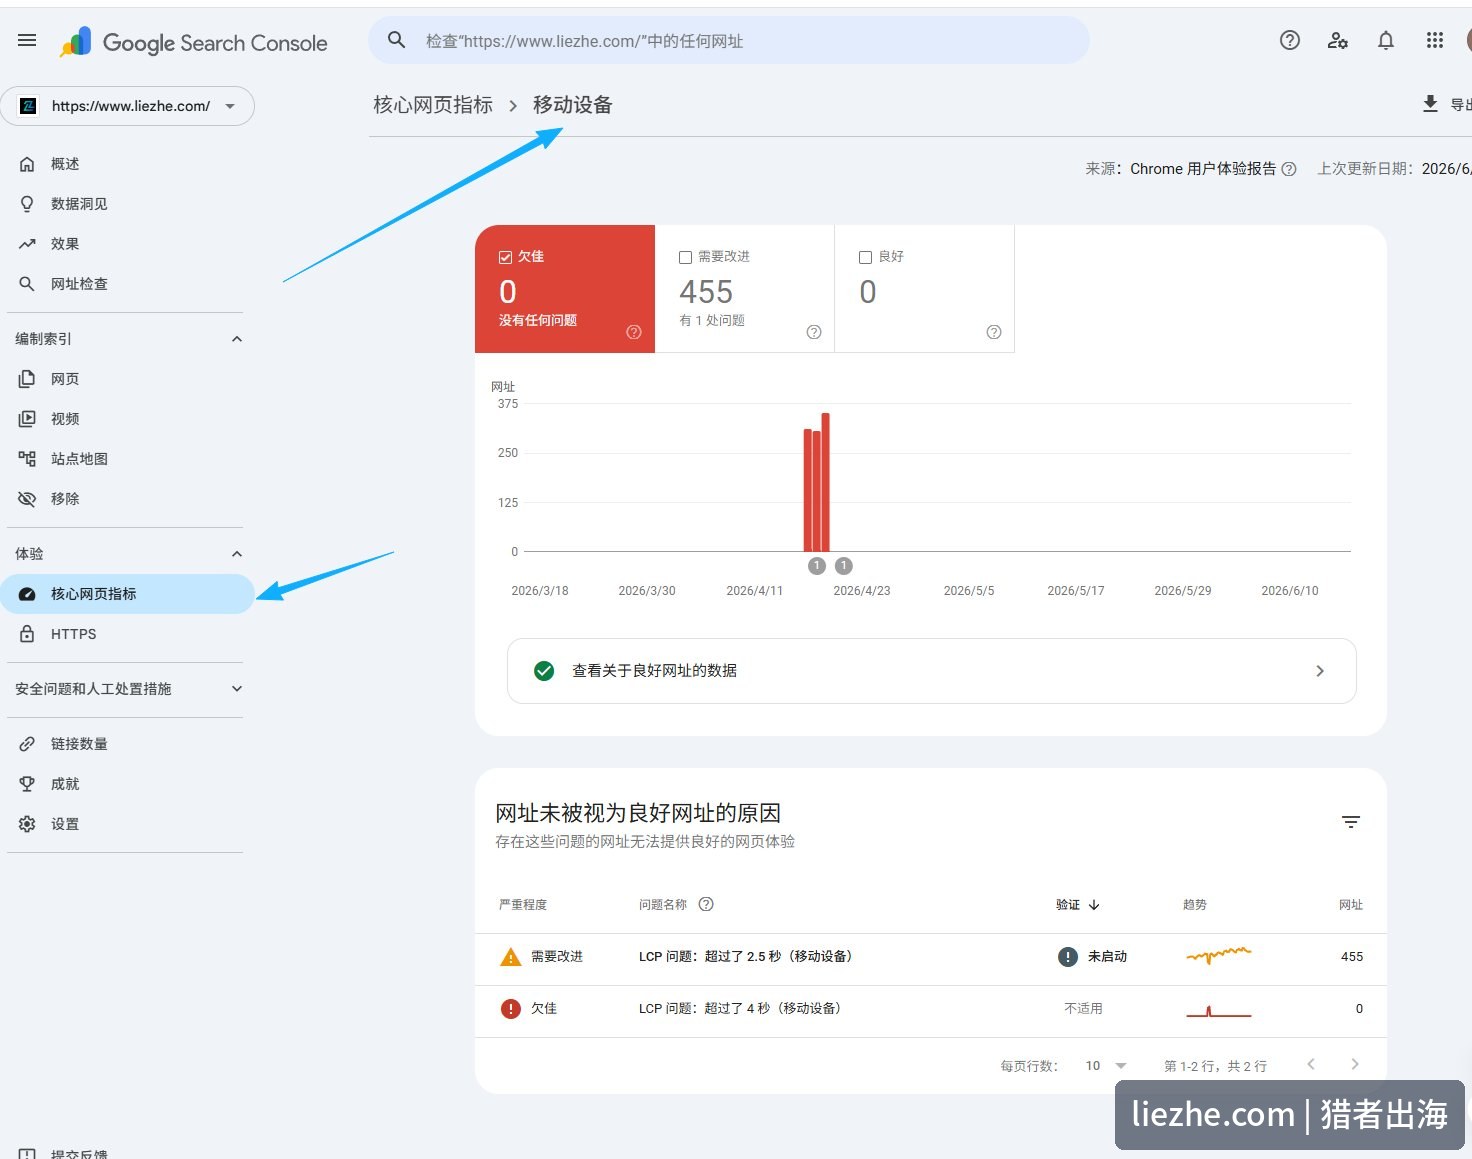The height and width of the screenshot is (1159, 1472).
Task: Open users and permissions settings icon
Action: pos(1338,40)
